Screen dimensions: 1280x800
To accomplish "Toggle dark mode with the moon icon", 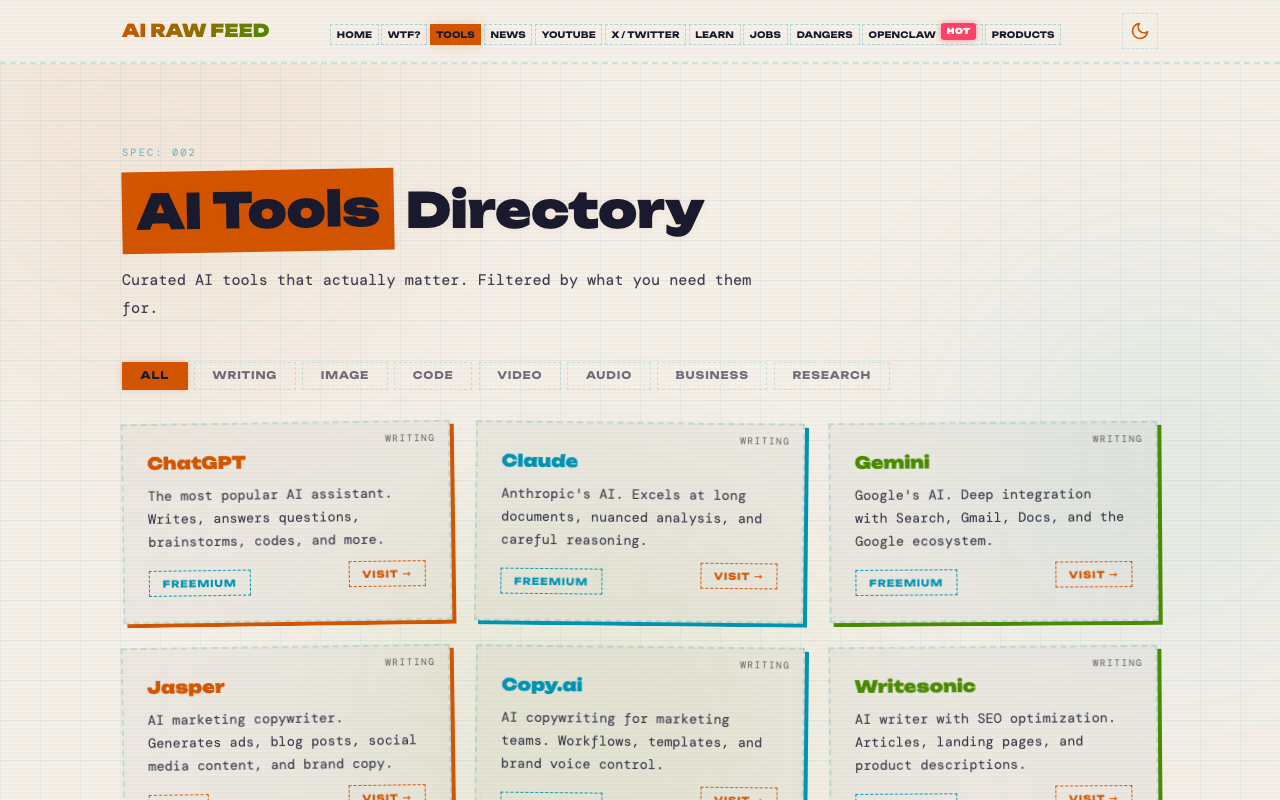I will (1139, 31).
